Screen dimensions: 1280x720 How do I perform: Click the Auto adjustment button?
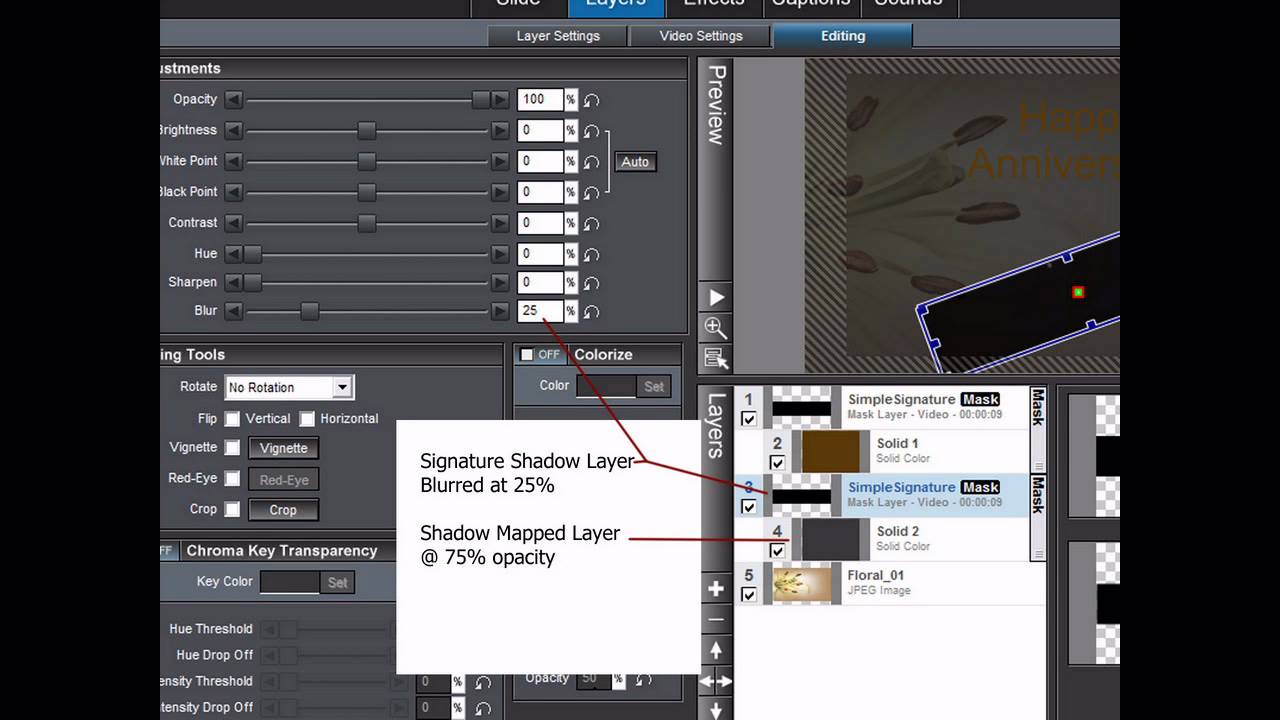point(635,162)
